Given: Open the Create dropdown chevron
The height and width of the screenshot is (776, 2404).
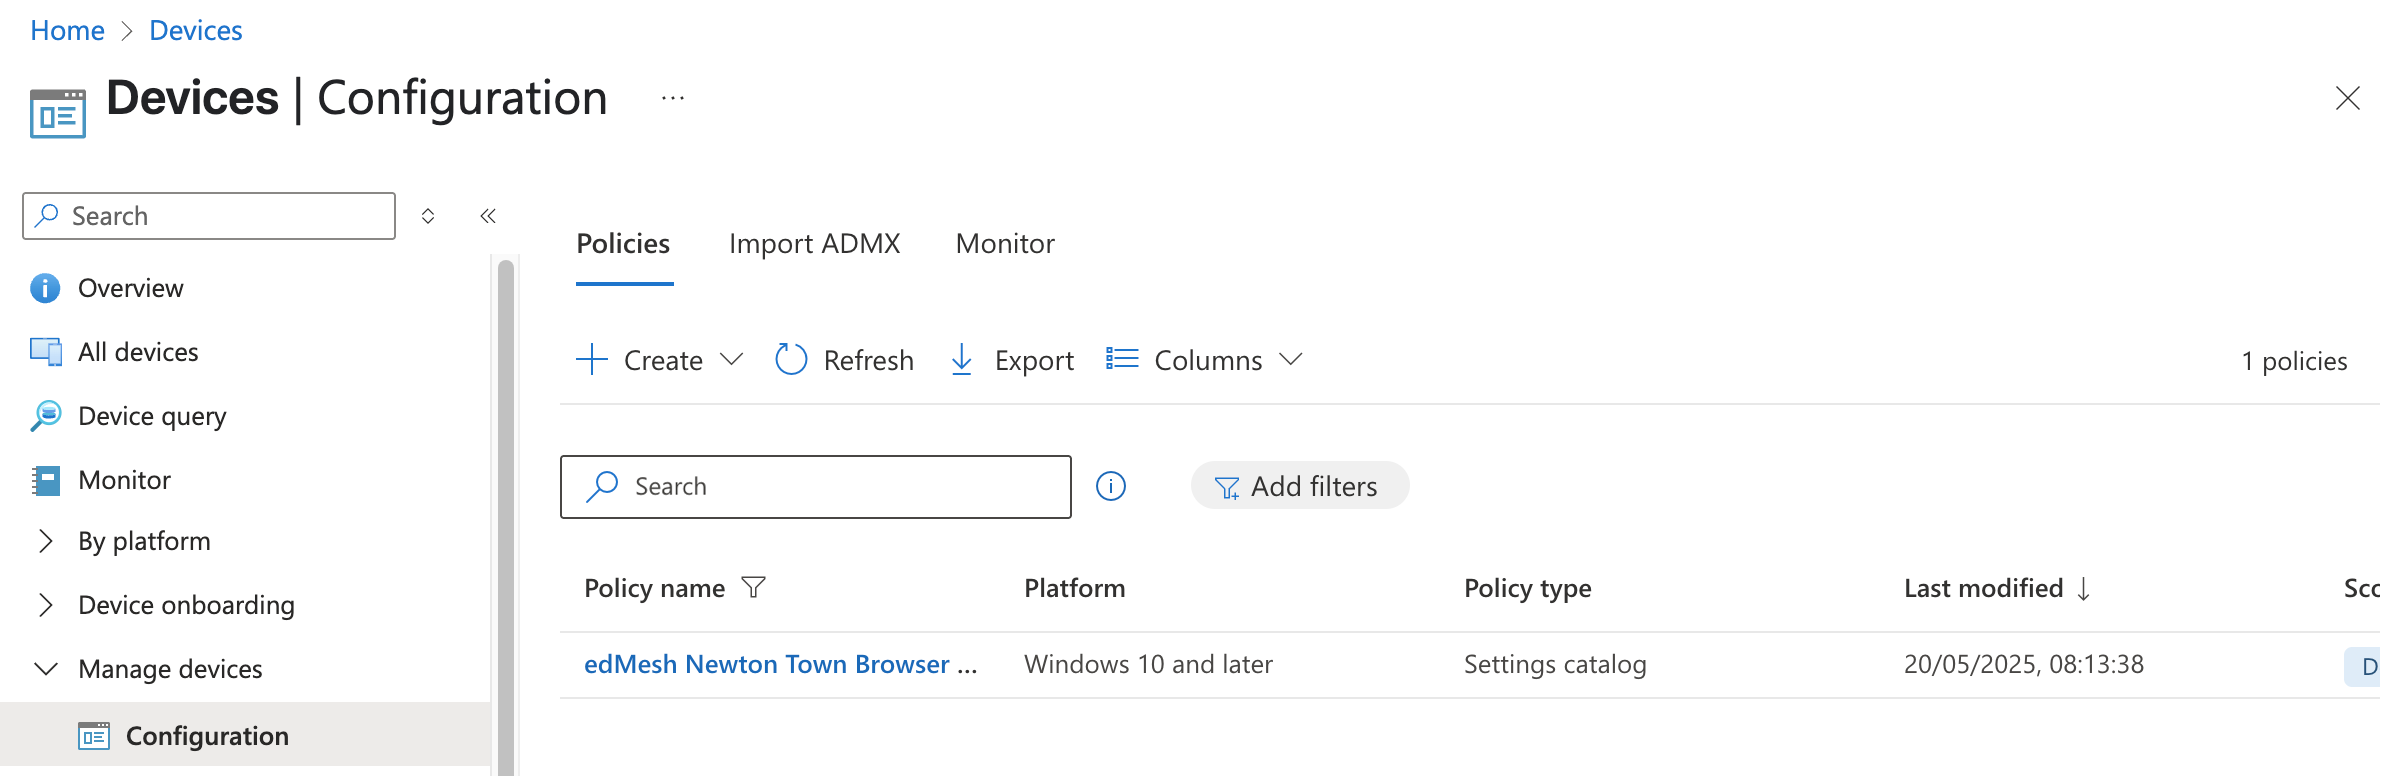Looking at the screenshot, I should (x=732, y=359).
